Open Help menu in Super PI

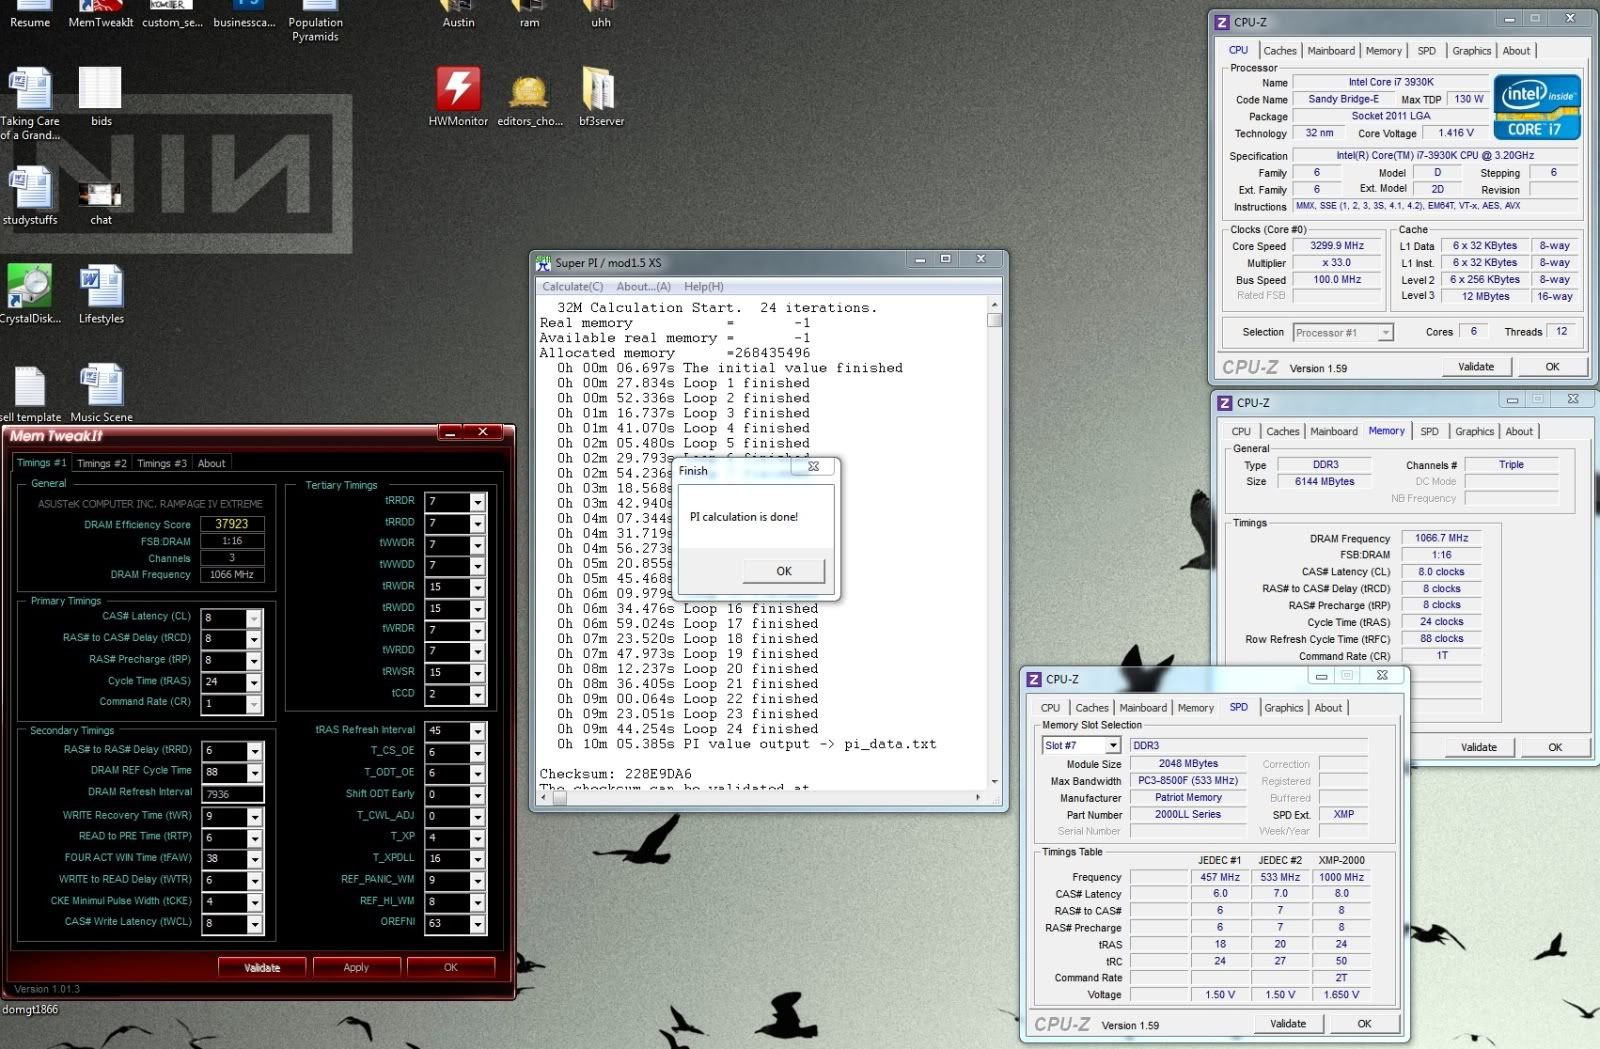(x=704, y=287)
